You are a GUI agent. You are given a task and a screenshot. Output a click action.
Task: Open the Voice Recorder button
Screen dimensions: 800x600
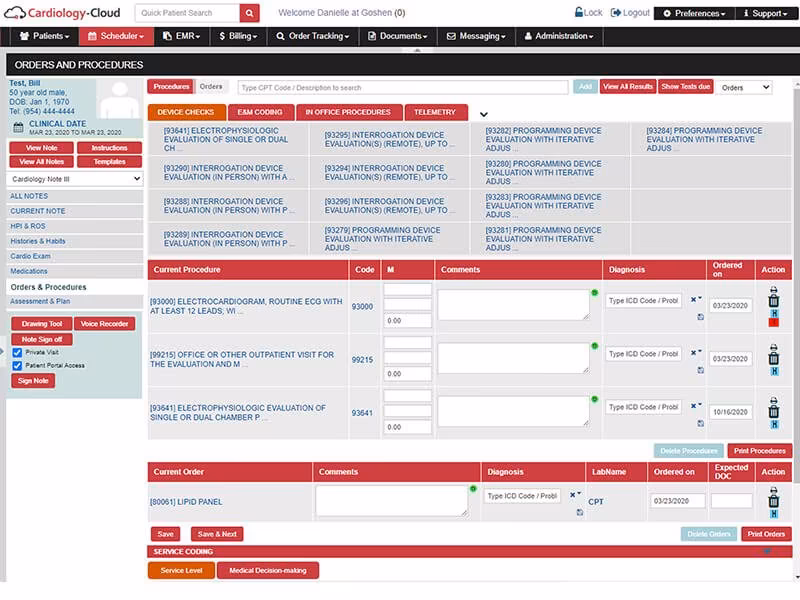pos(105,324)
